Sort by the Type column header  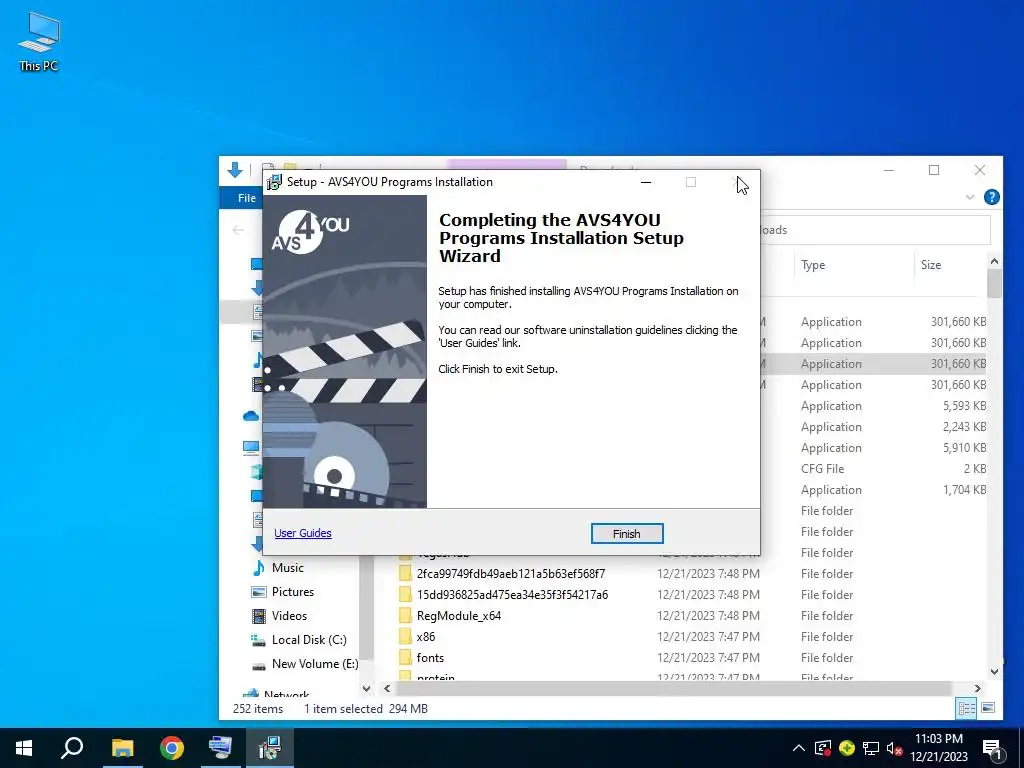[x=813, y=264]
